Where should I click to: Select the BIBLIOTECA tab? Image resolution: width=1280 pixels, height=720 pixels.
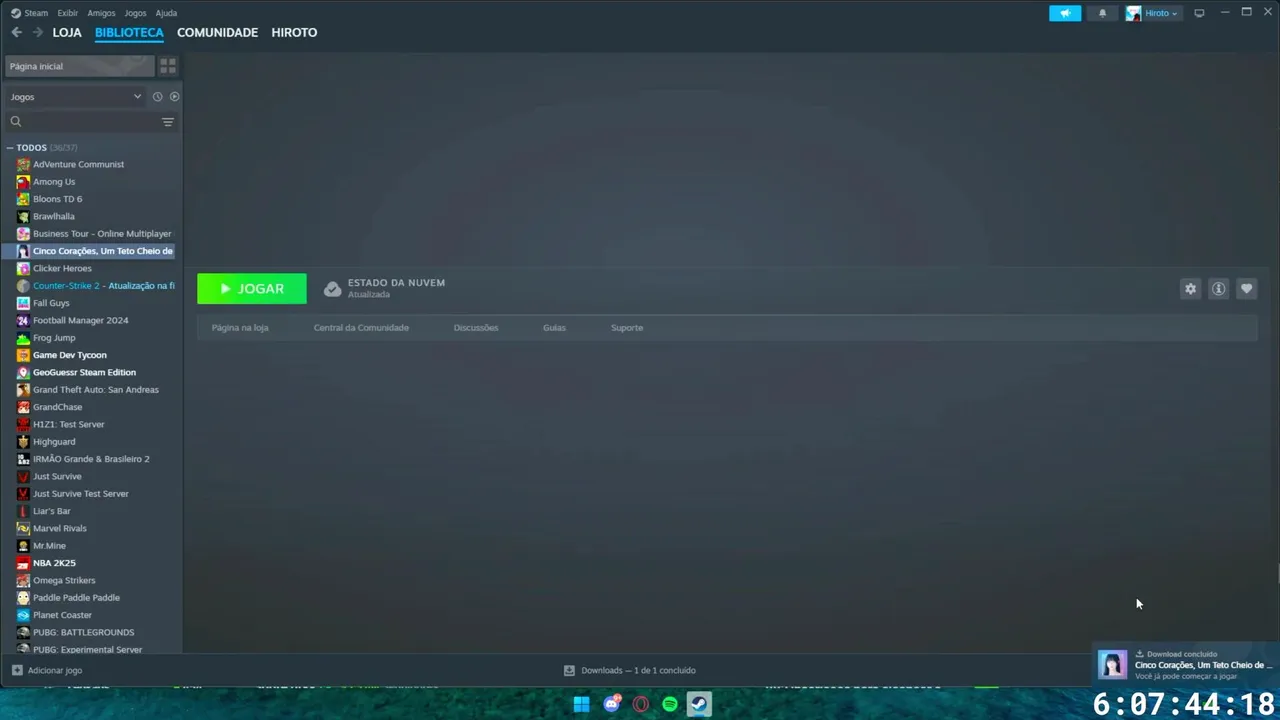point(129,32)
